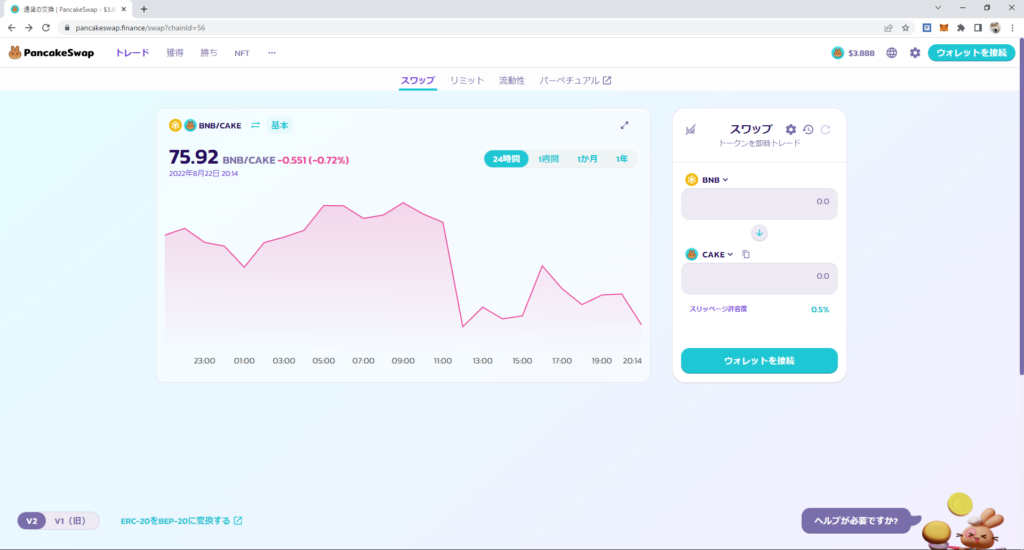Screen dimensions: 1024x550
Task: Open the トレード nav menu
Action: (133, 53)
